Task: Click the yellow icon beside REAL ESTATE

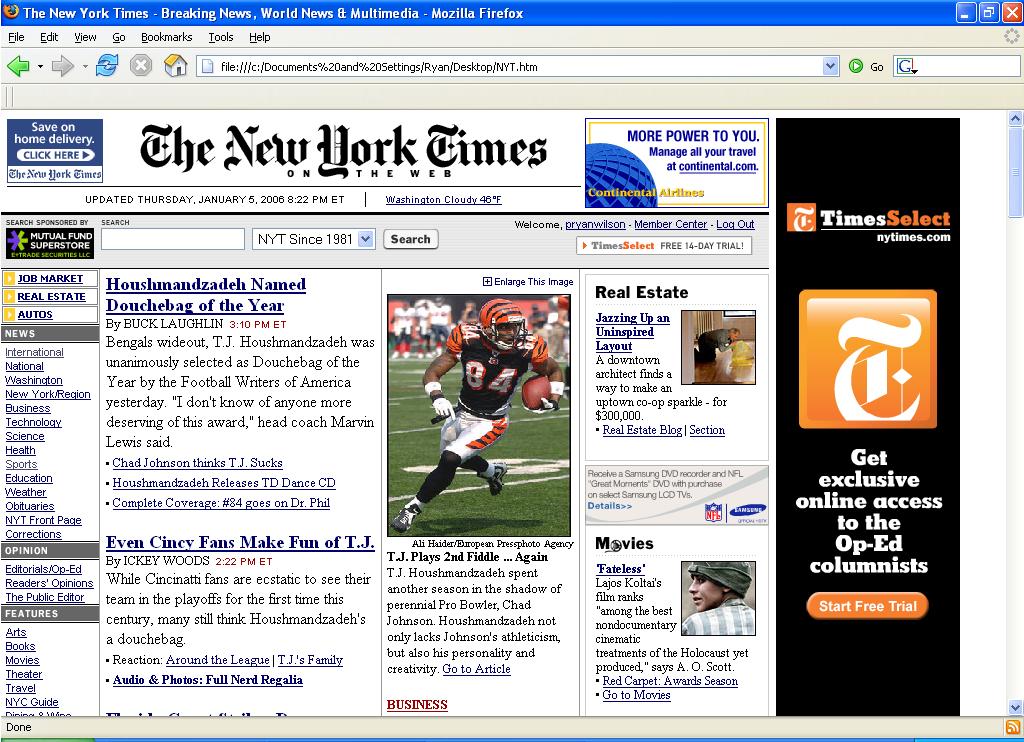Action: [x=9, y=297]
